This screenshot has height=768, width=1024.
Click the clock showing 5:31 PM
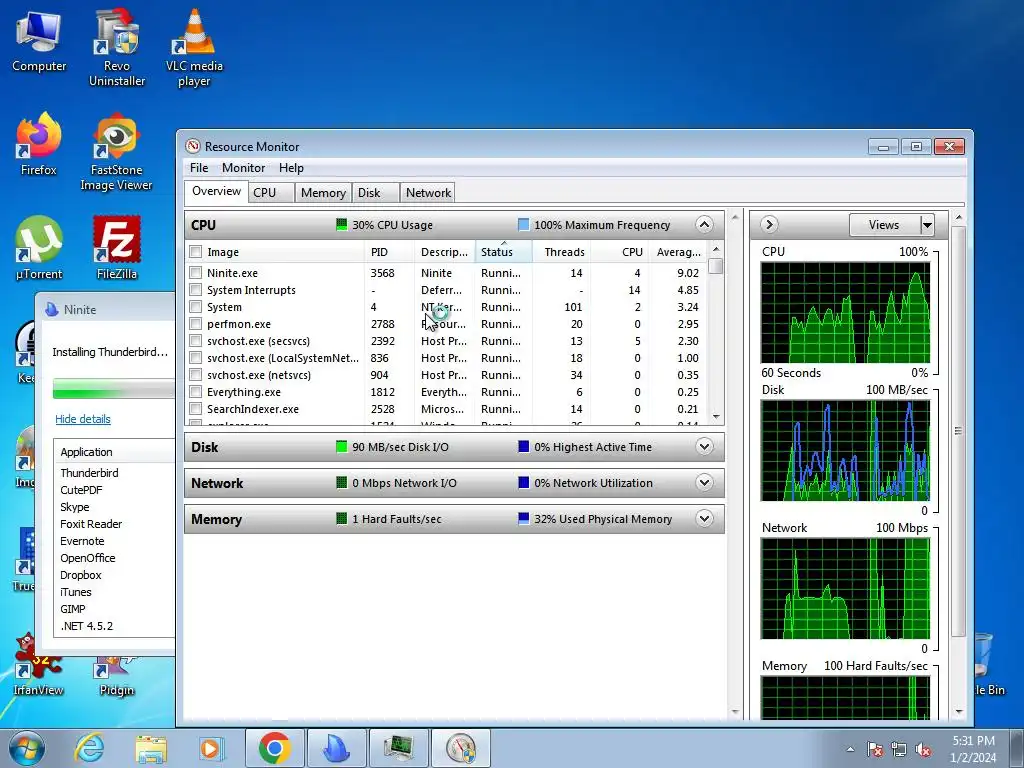point(973,741)
